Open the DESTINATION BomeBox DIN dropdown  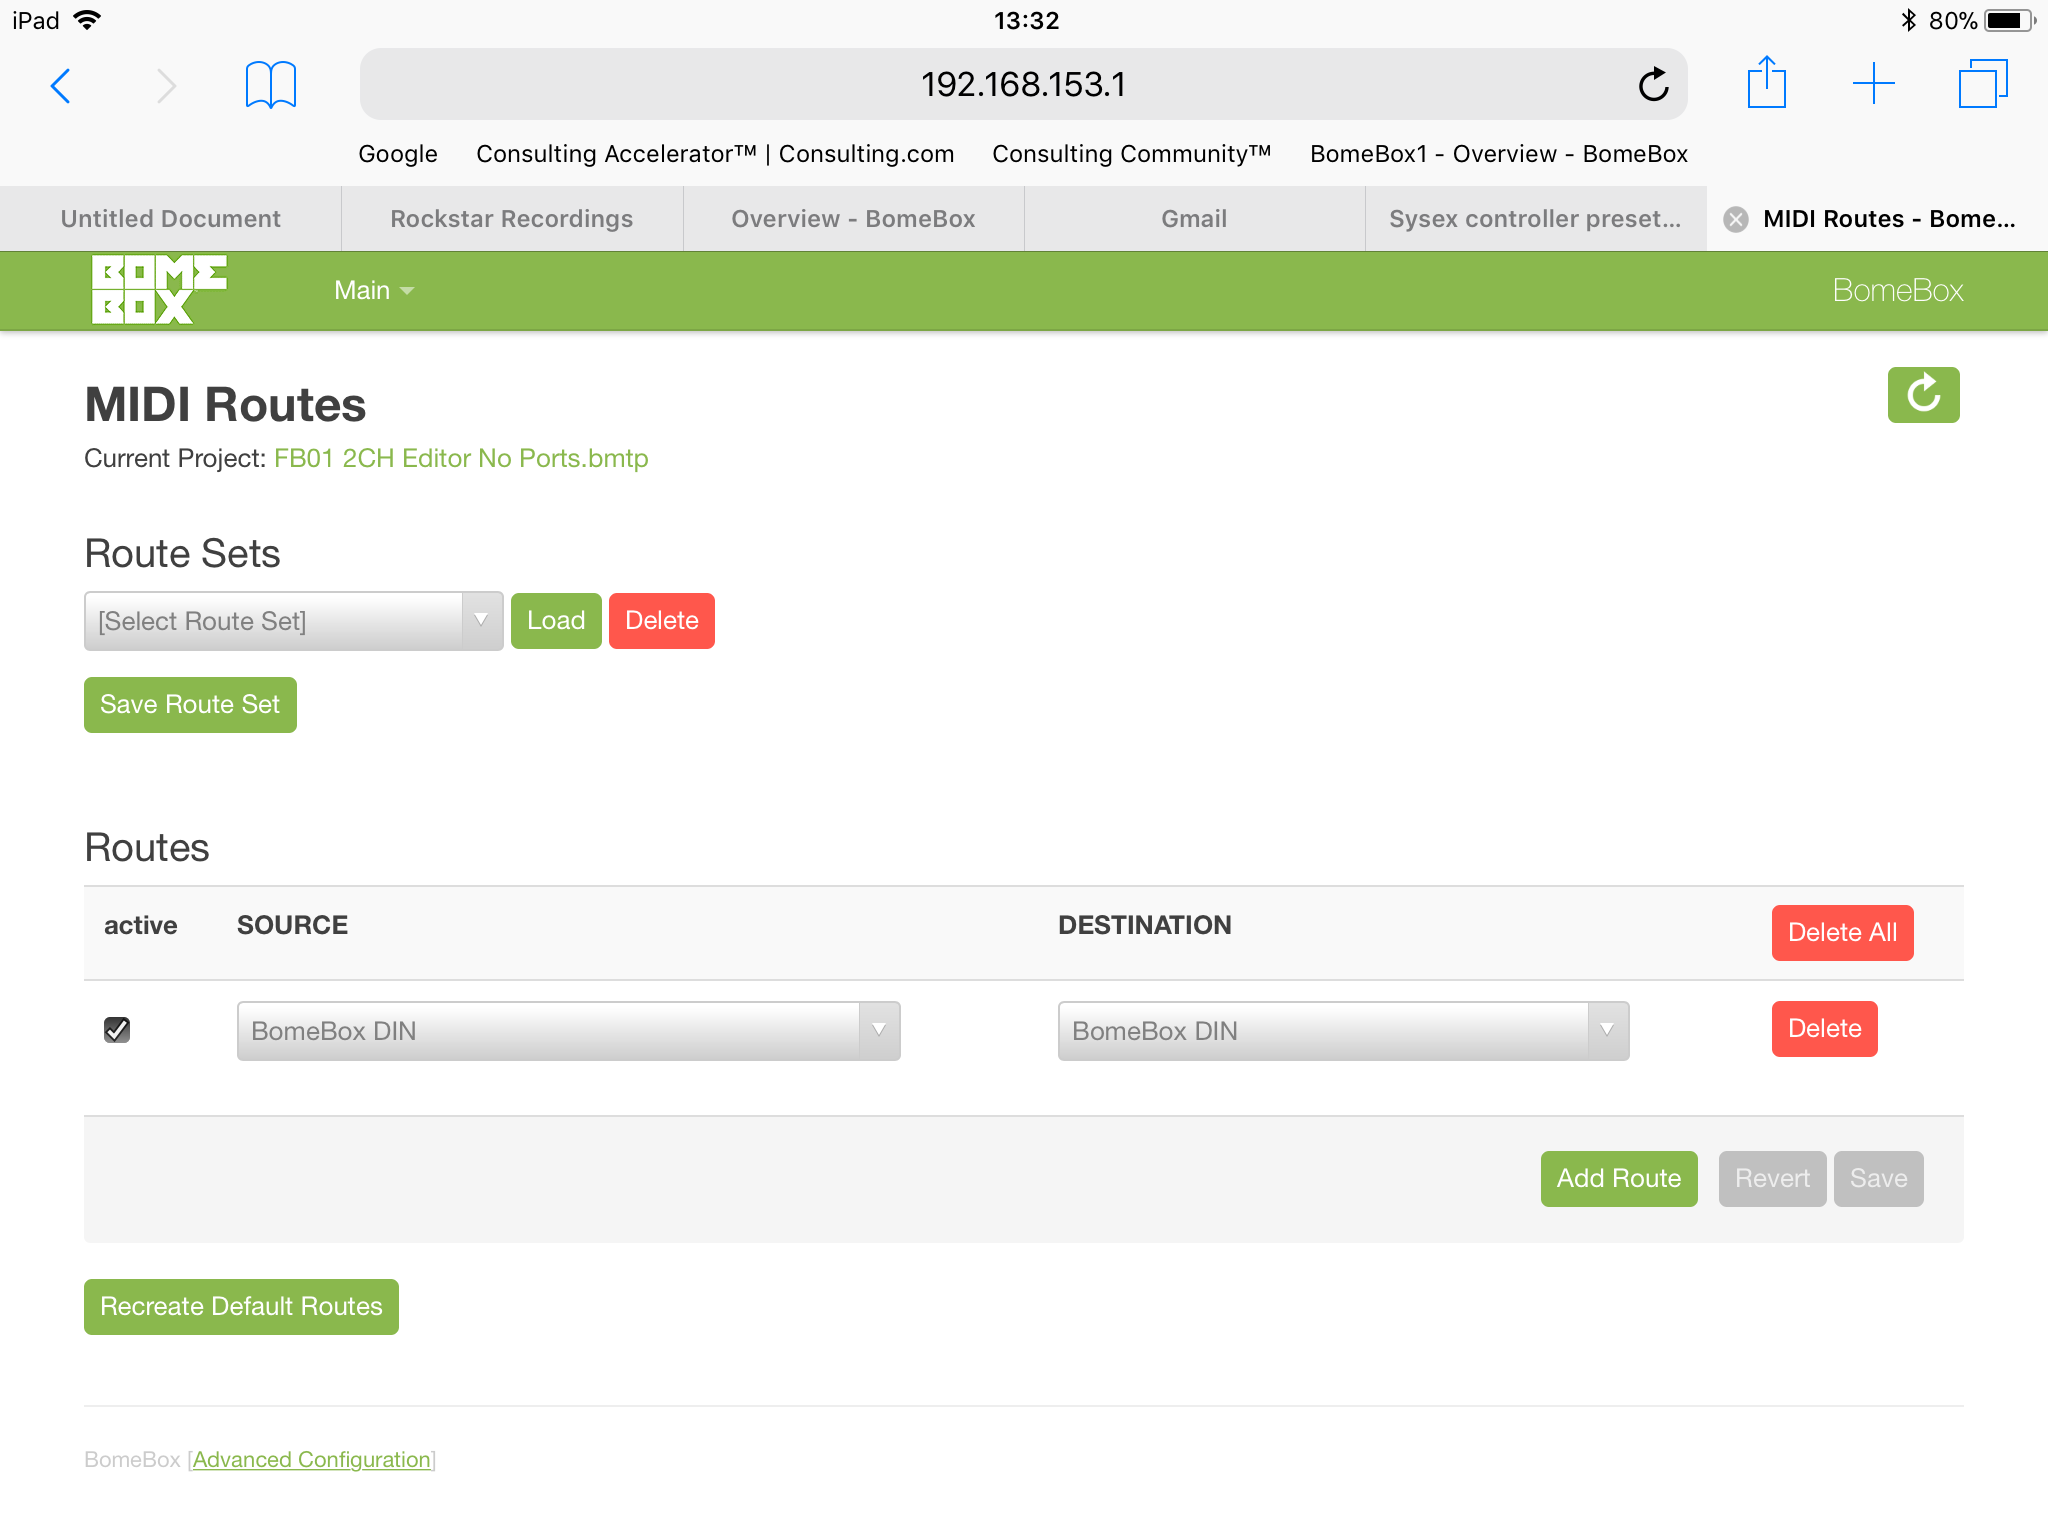tap(1343, 1031)
